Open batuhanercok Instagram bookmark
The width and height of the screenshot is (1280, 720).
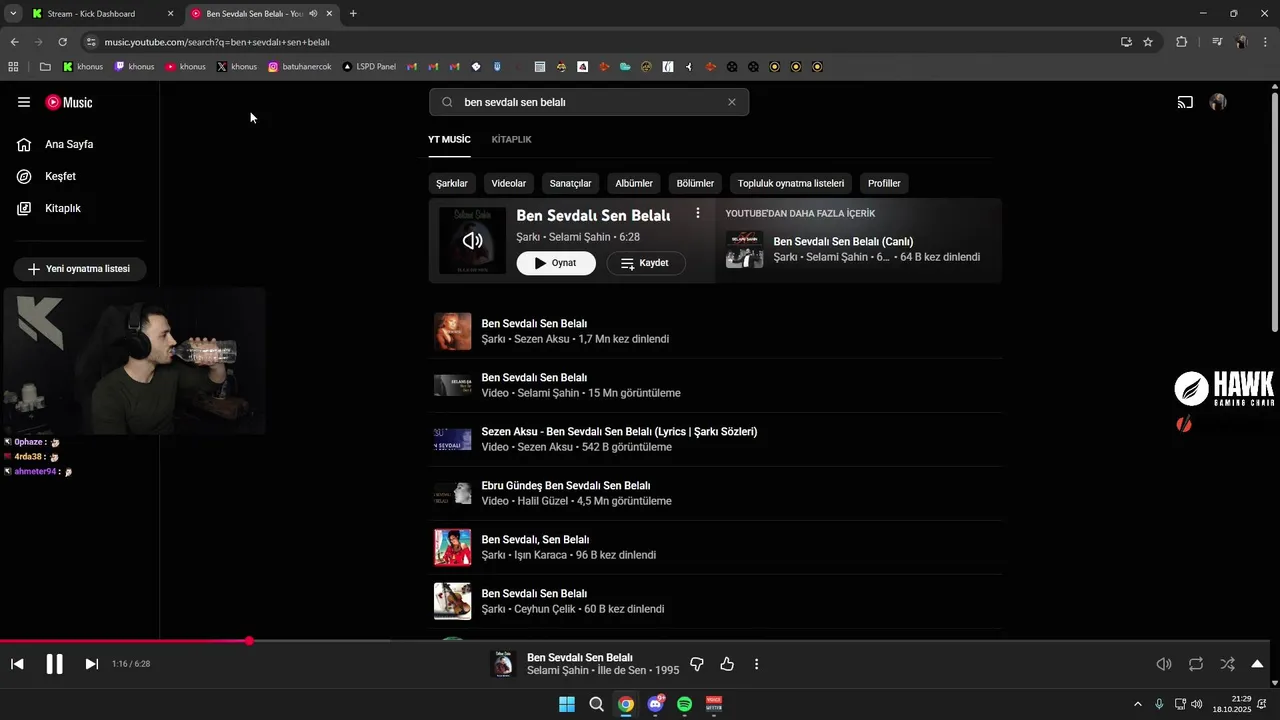point(299,67)
